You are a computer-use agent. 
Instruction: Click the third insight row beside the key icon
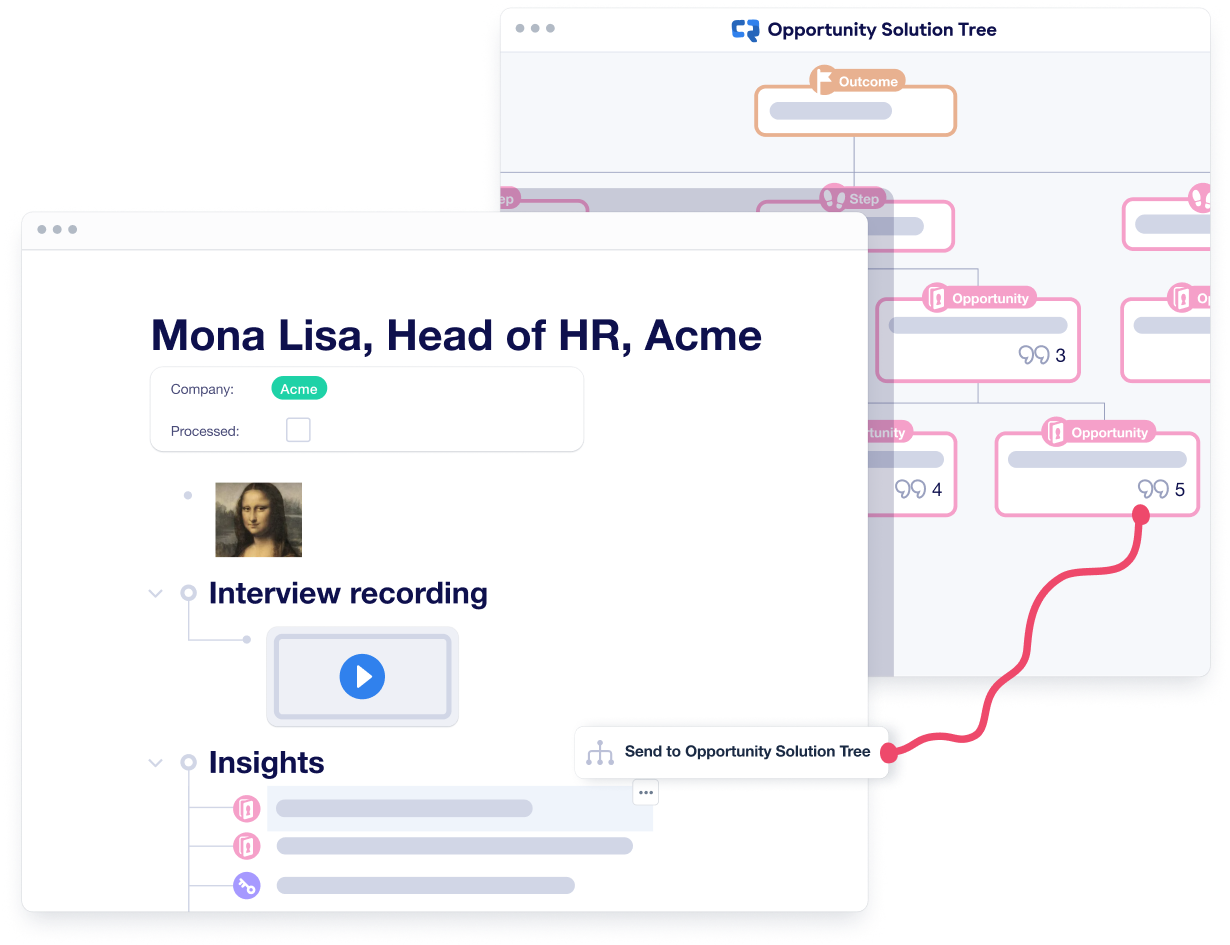coord(426,885)
